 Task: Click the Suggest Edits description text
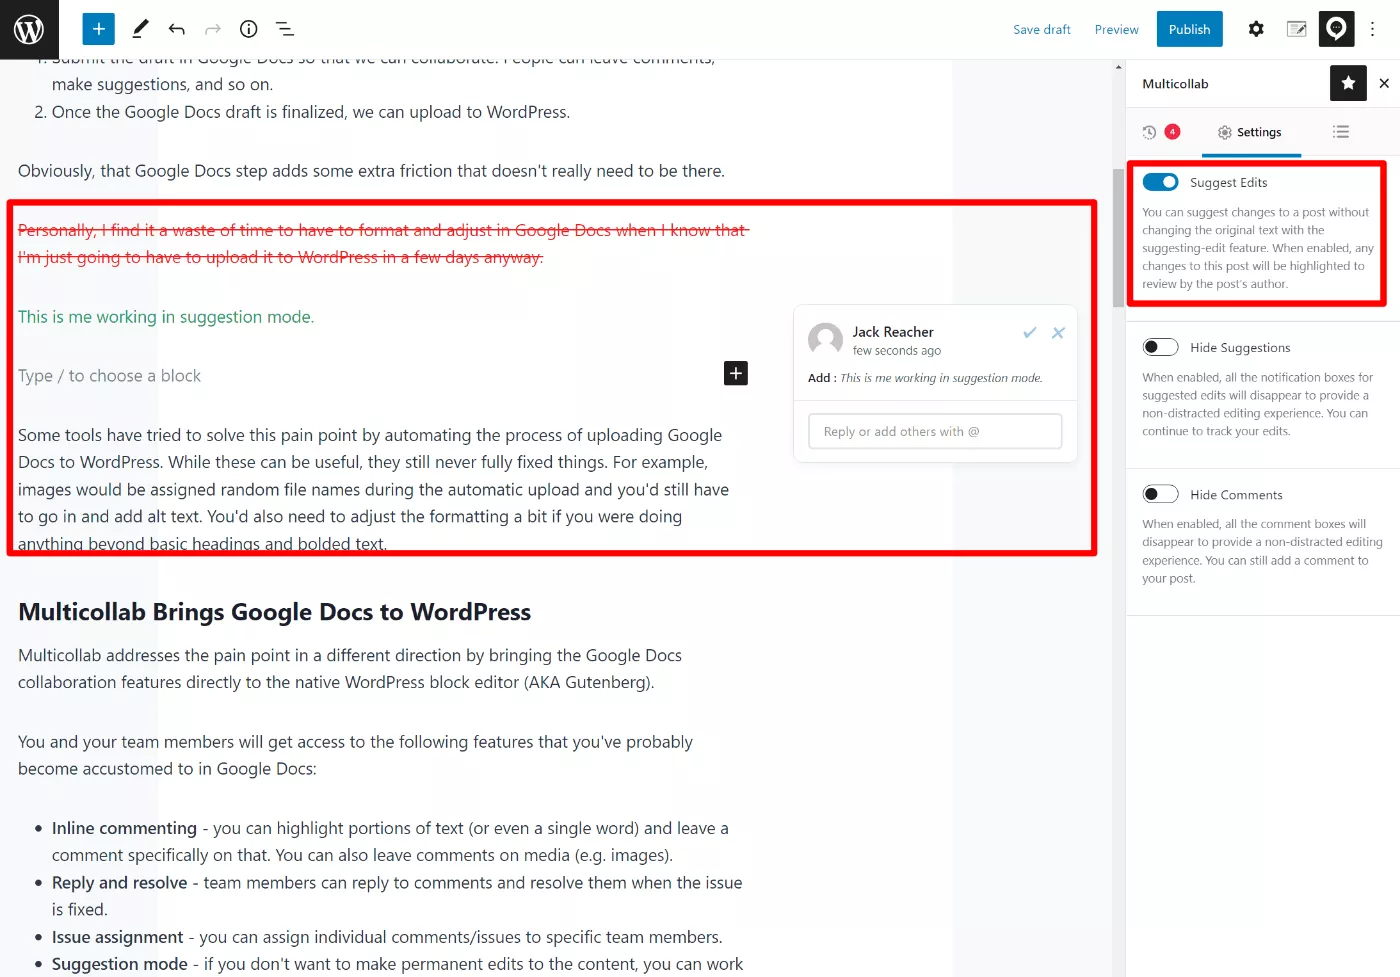tap(1258, 248)
